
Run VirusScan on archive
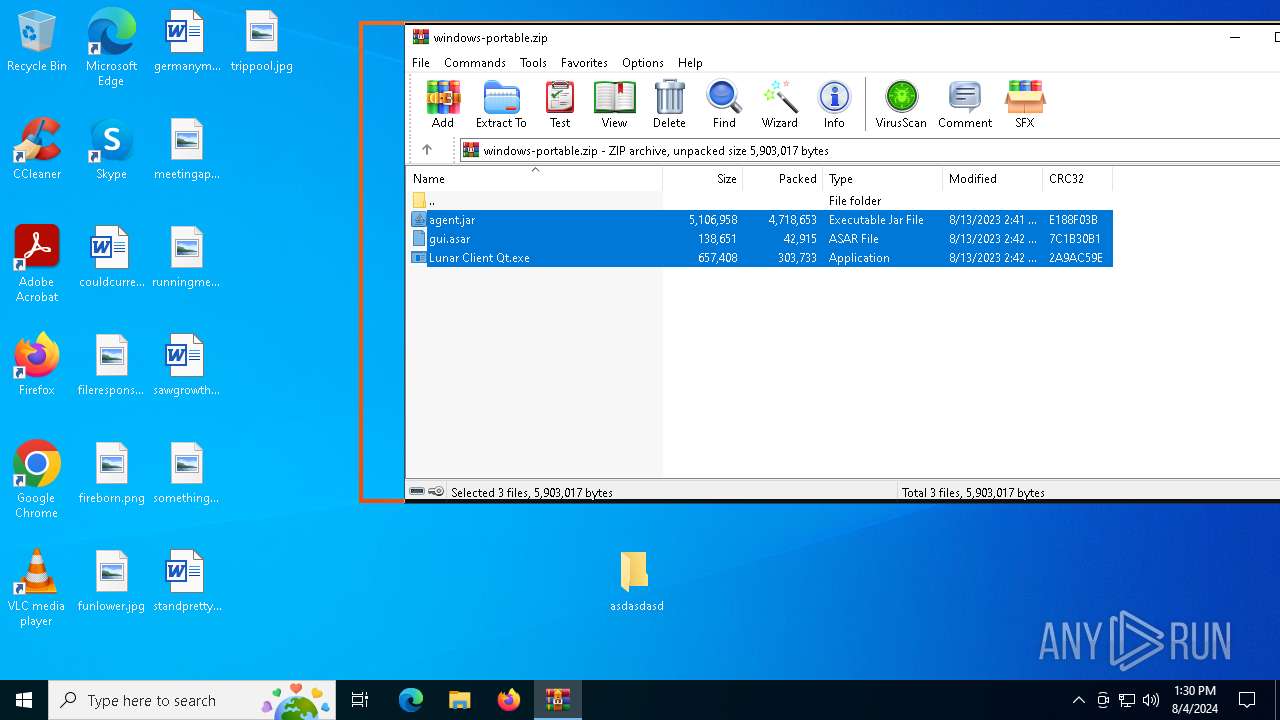[x=901, y=105]
